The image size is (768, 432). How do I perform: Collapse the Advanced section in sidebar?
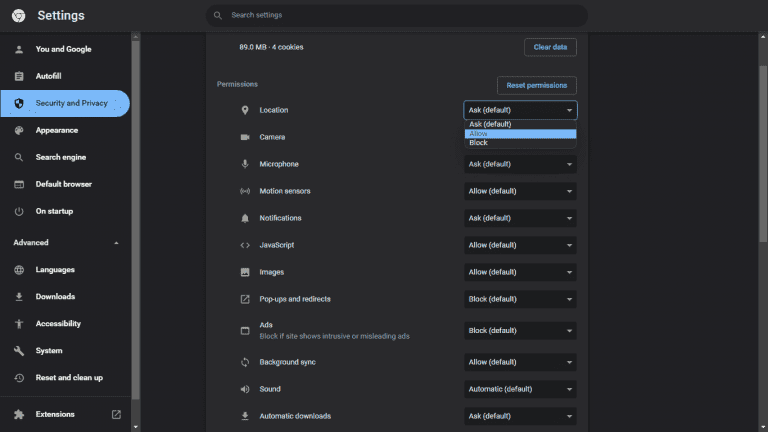[x=116, y=243]
